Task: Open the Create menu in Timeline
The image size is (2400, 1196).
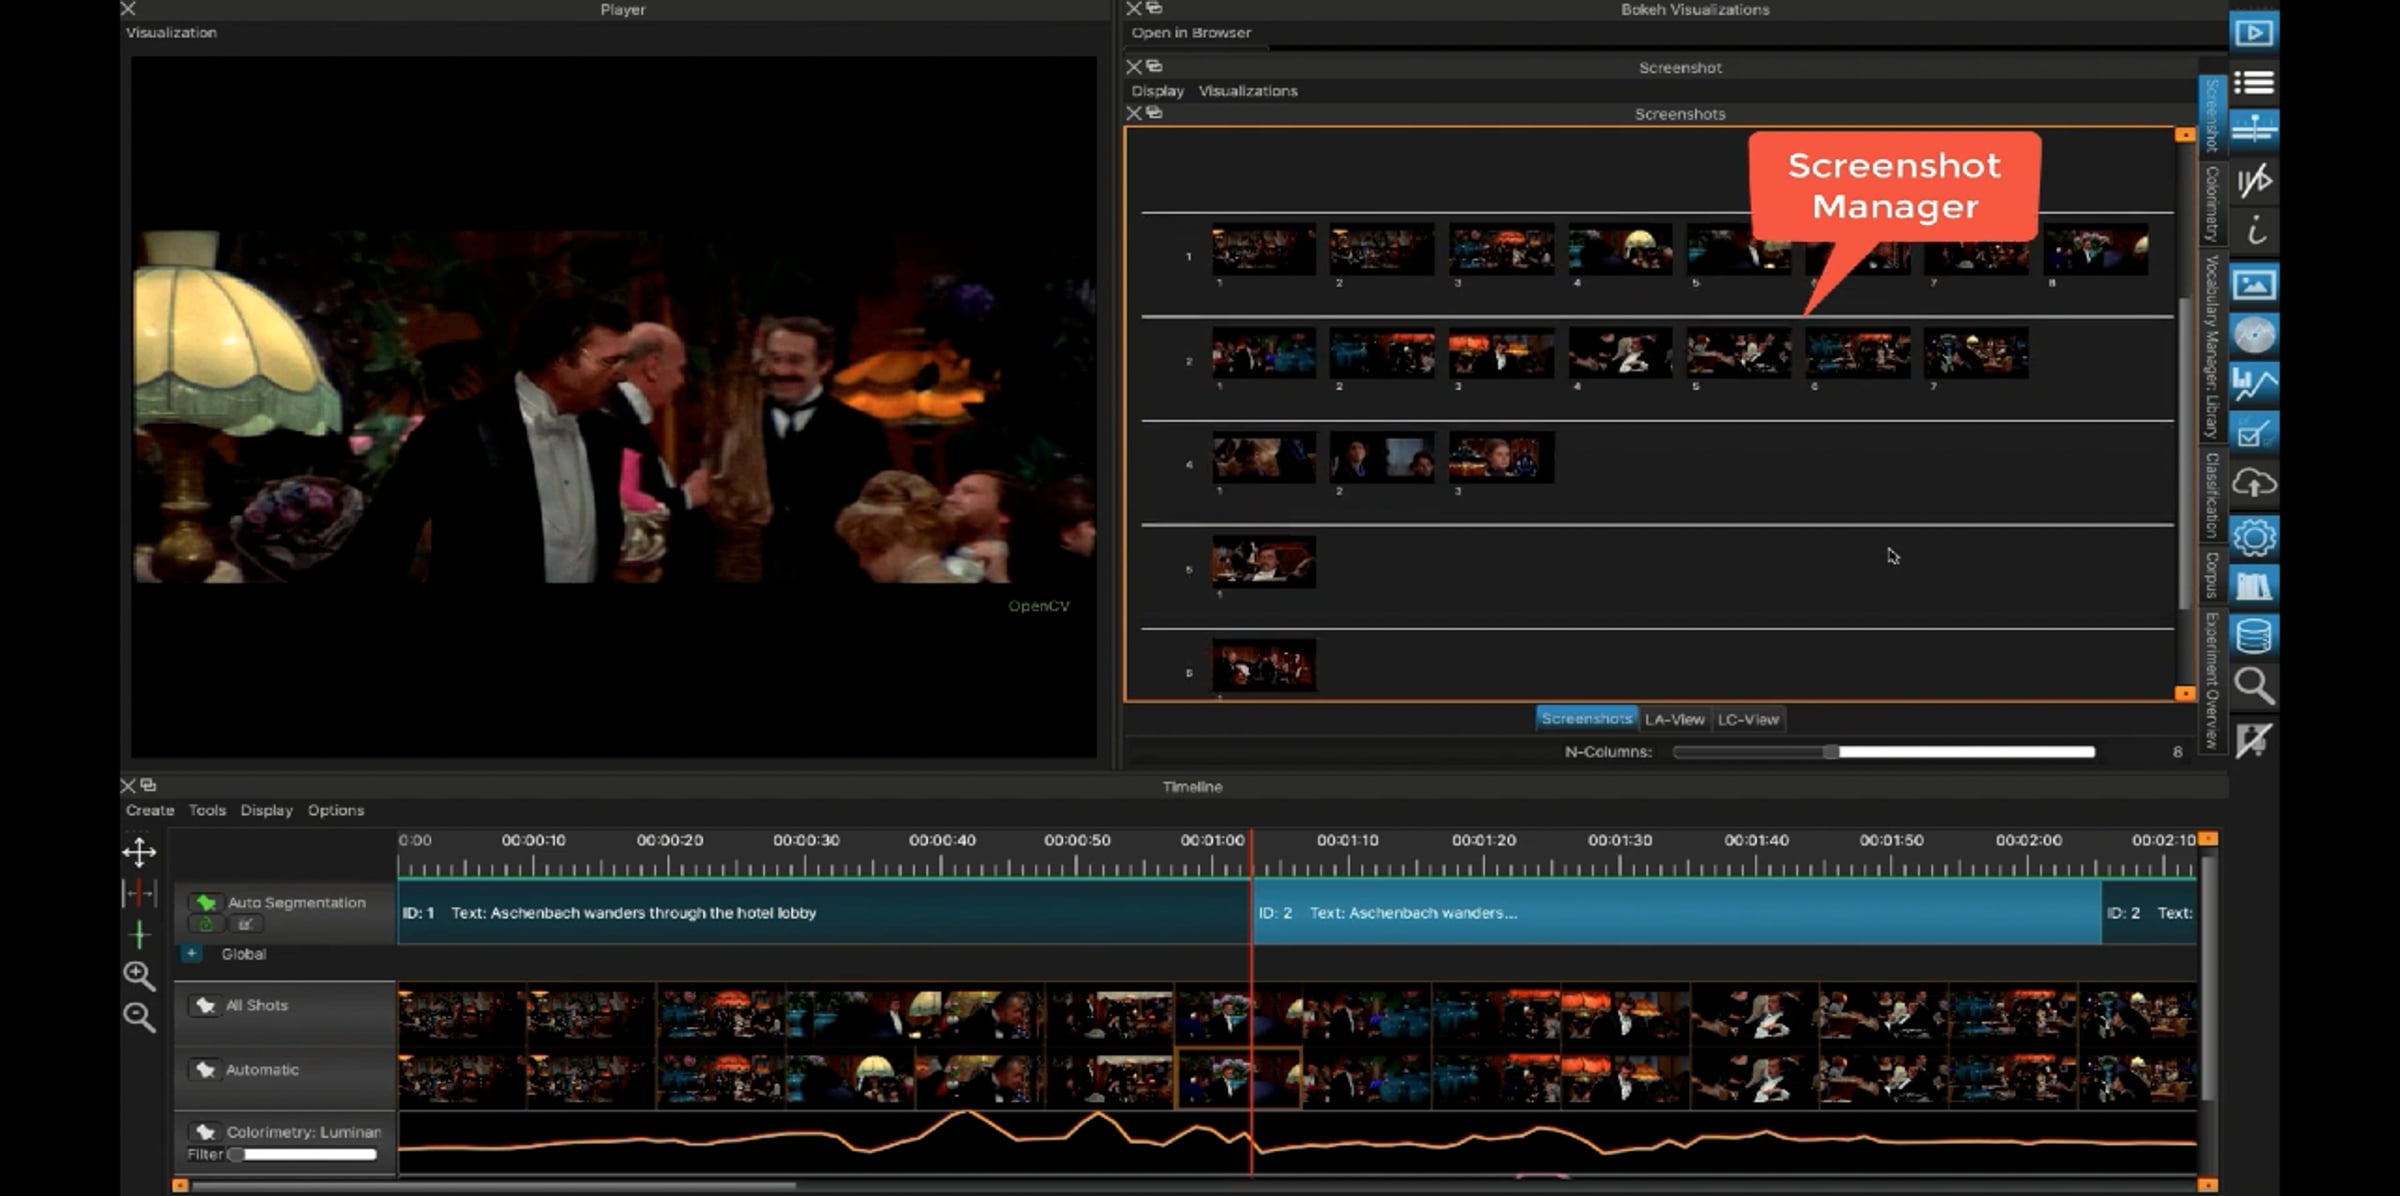Action: pos(150,810)
